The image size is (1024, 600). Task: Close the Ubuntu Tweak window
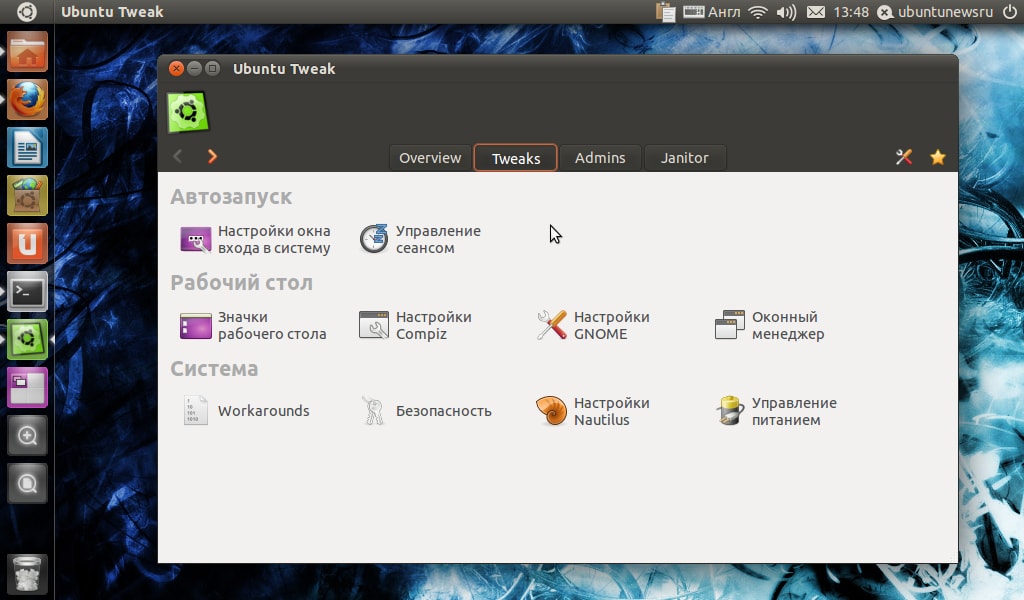click(176, 69)
